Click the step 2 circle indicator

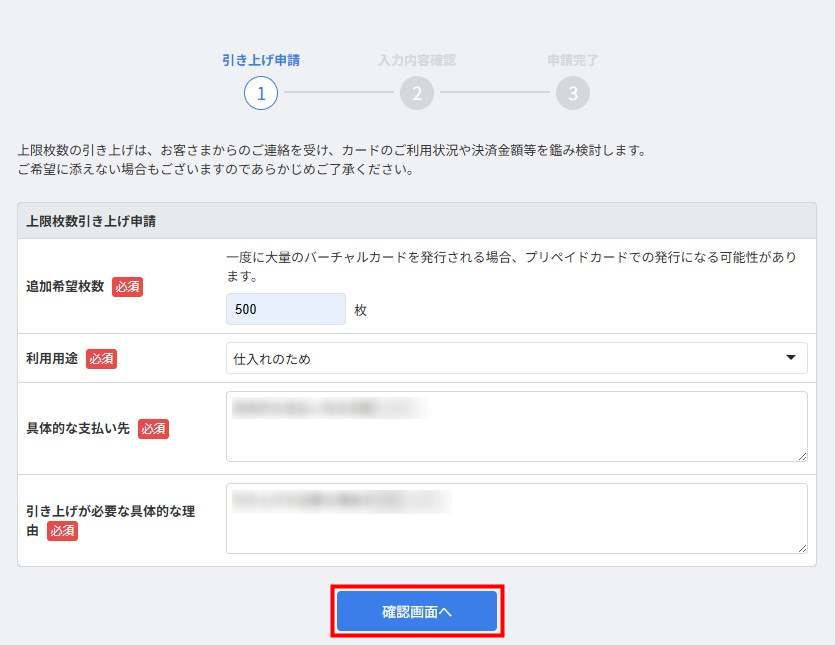pos(417,93)
